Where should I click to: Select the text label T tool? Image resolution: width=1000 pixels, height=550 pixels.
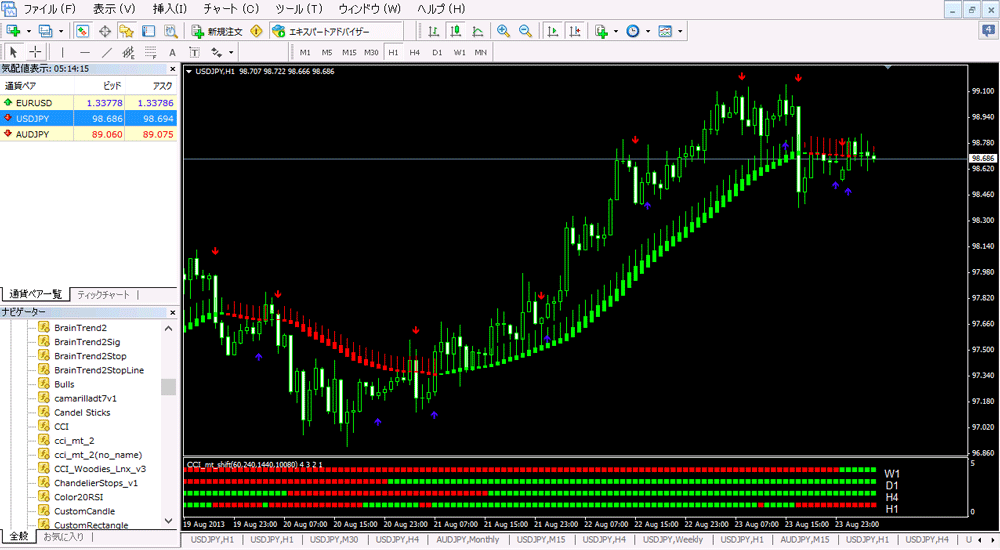[x=195, y=52]
